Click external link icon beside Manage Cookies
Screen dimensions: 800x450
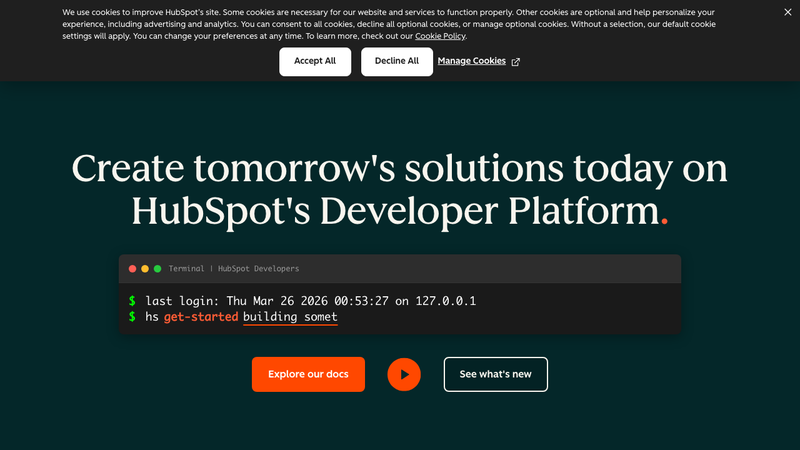tap(516, 62)
